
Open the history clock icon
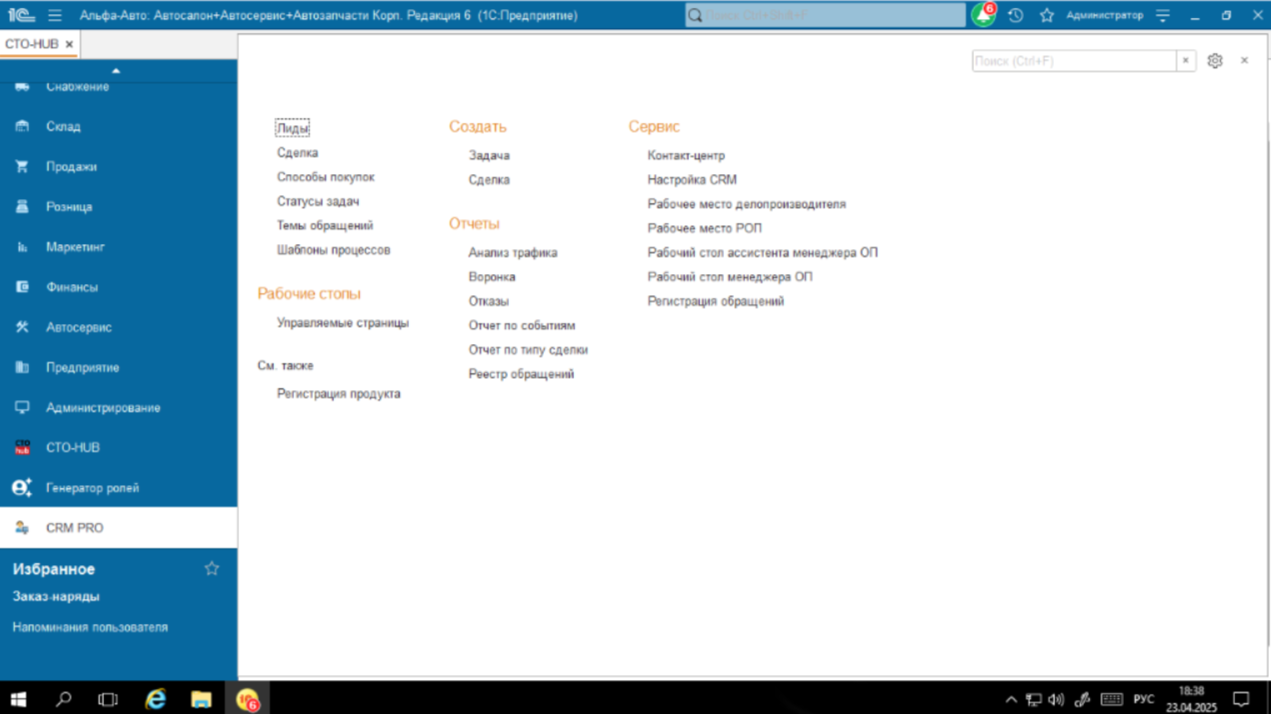pos(1015,15)
